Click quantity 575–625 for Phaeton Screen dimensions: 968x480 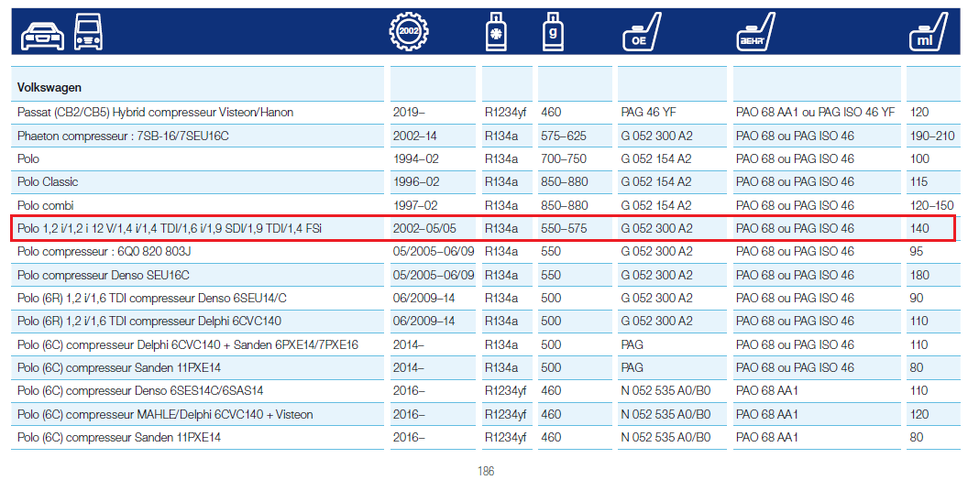(x=564, y=136)
